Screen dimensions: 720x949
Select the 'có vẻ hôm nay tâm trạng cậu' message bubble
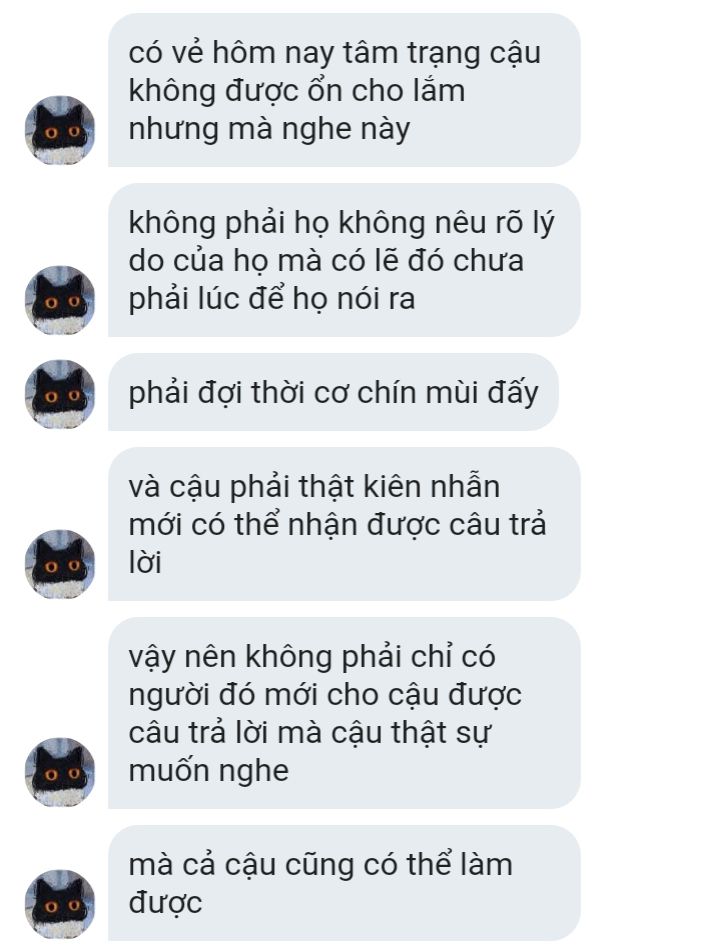[x=344, y=90]
